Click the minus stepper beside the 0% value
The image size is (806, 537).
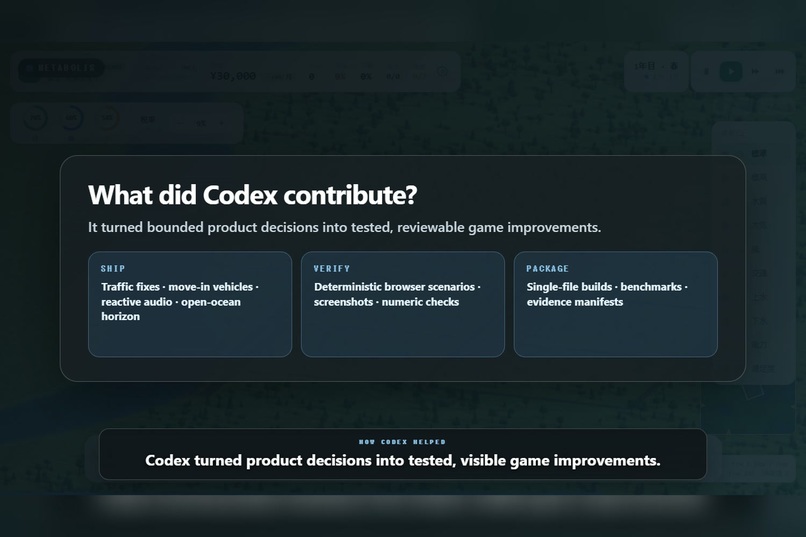click(180, 123)
